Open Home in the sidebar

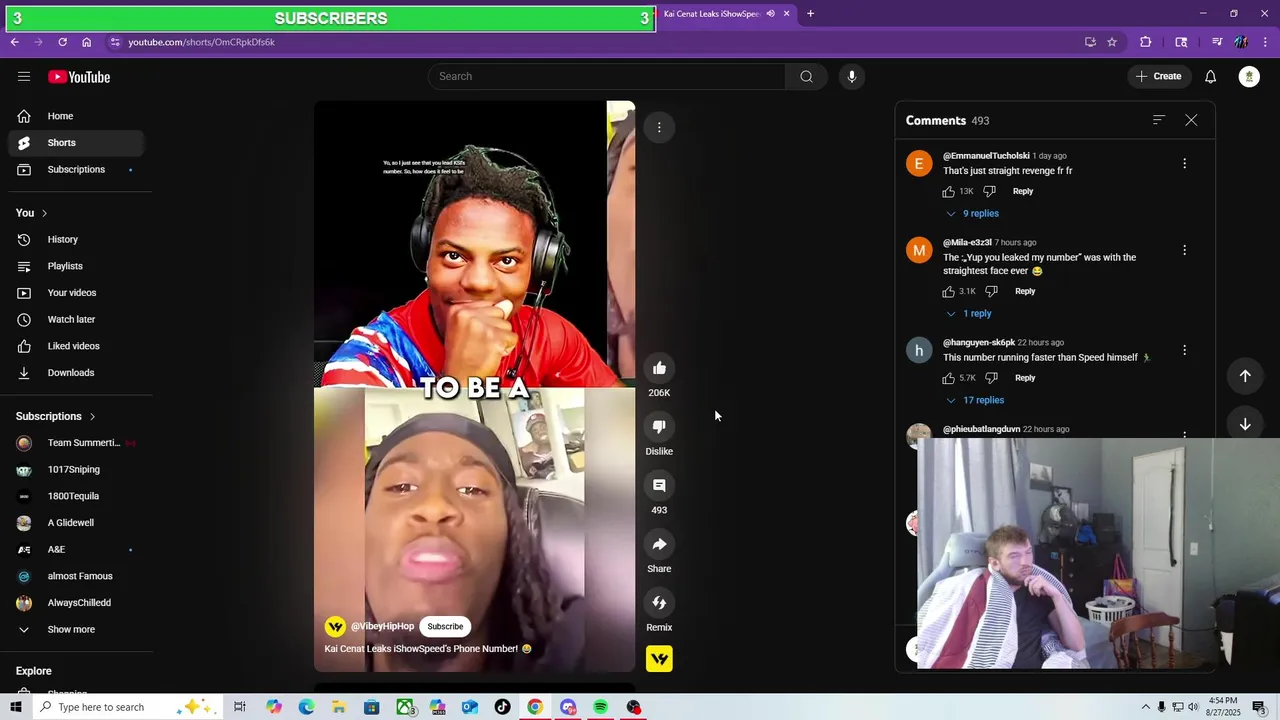pos(76,116)
